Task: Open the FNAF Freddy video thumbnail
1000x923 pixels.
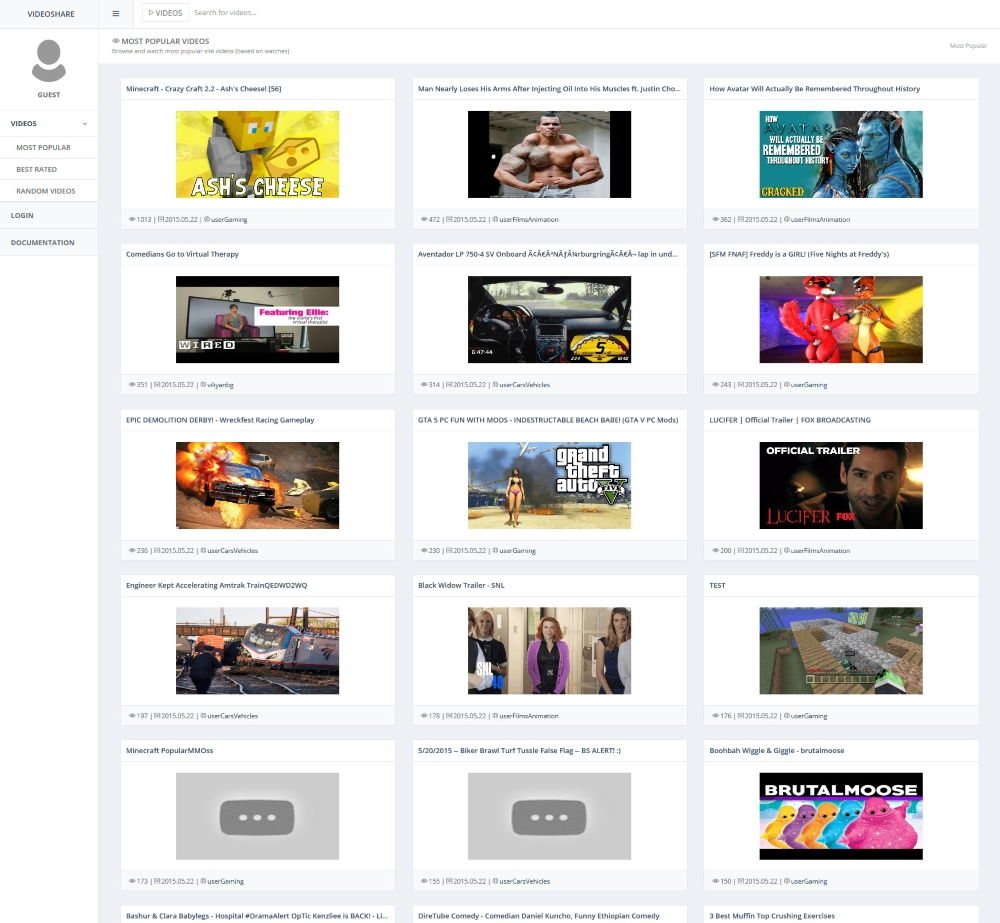Action: tap(841, 320)
